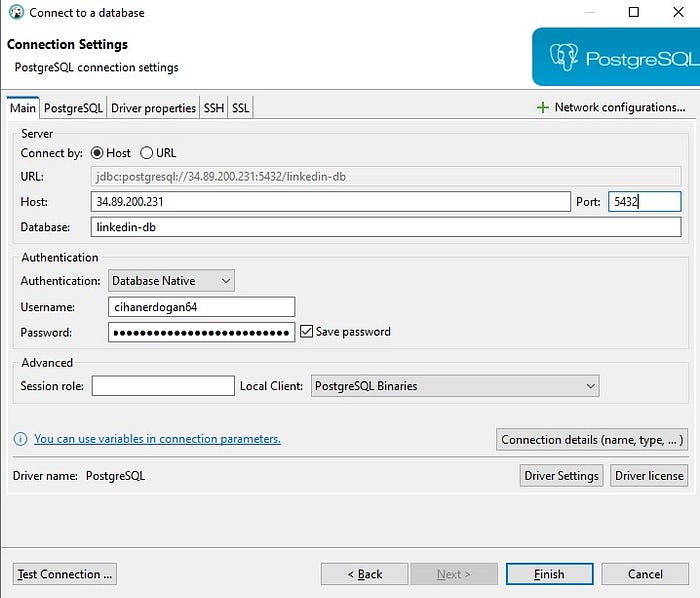The image size is (700, 598).
Task: Open Driver Settings
Action: pyautogui.click(x=561, y=476)
